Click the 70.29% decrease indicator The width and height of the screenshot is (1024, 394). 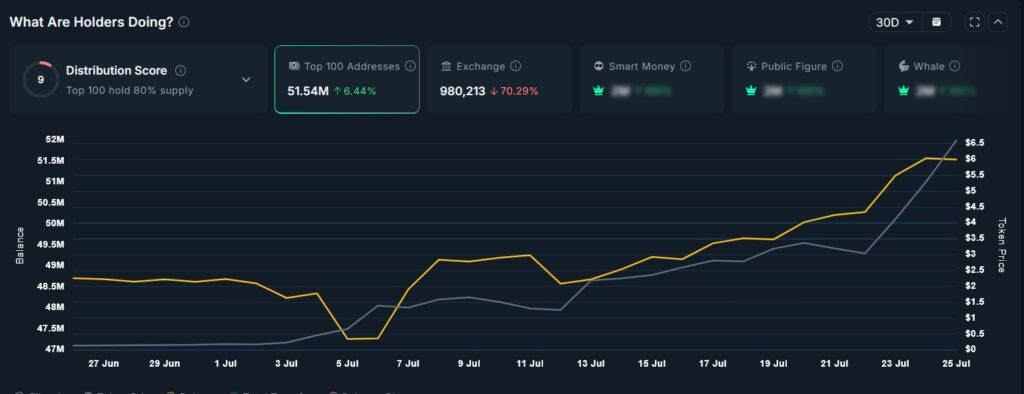point(514,91)
